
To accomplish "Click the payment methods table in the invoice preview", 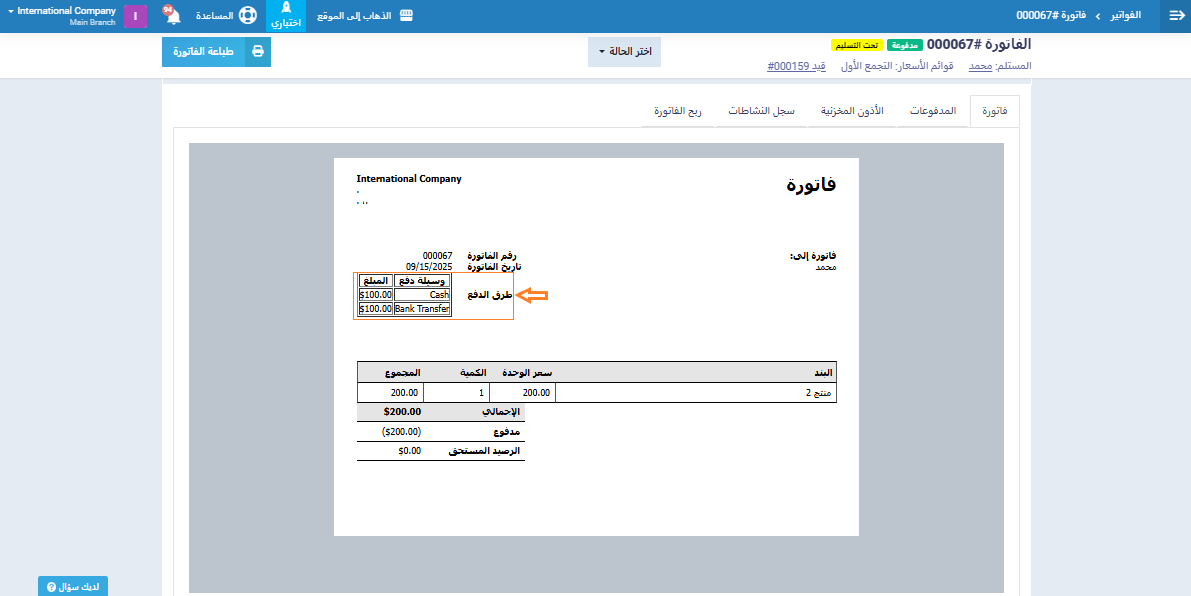I will [x=404, y=295].
